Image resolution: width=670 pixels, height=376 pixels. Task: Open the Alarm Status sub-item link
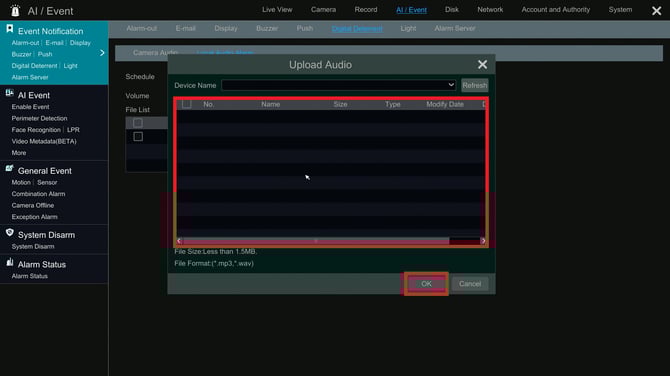(29, 276)
